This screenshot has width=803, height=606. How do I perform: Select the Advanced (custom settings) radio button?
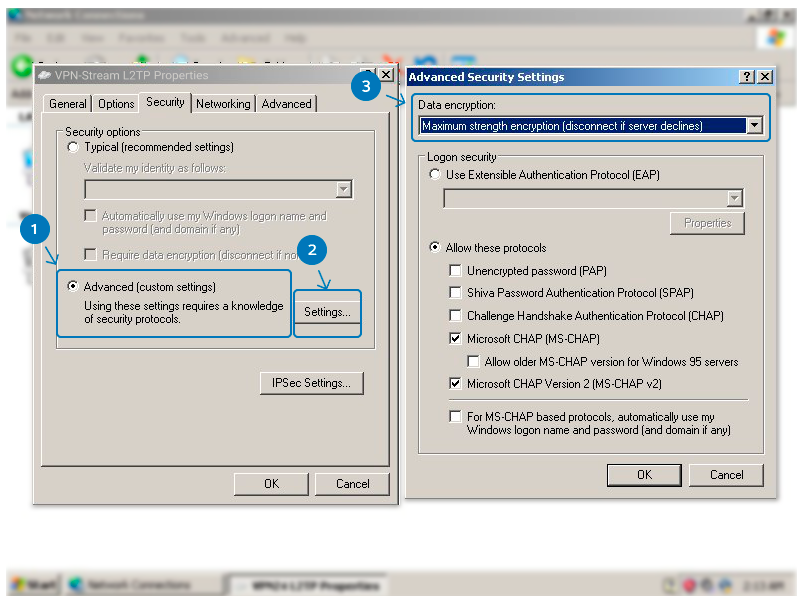pos(73,286)
